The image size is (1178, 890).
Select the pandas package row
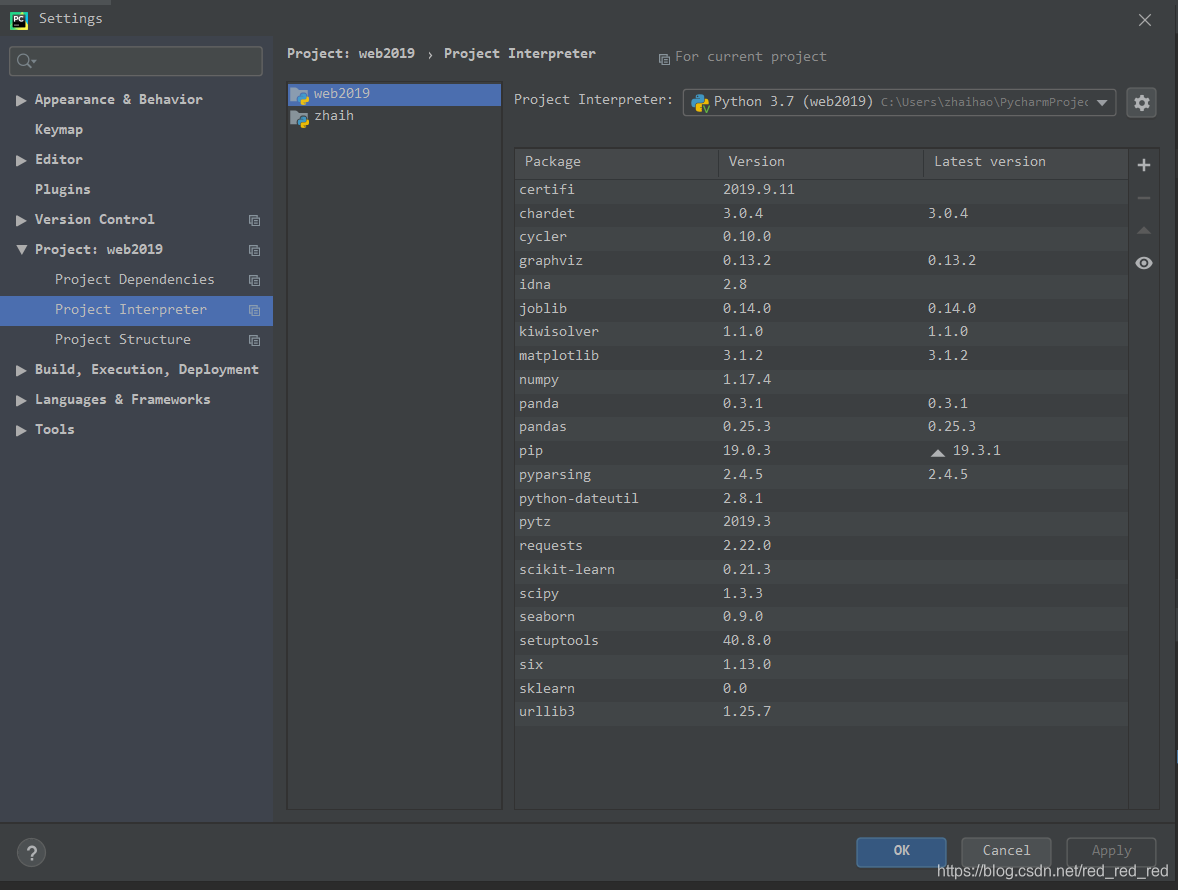tap(821, 427)
